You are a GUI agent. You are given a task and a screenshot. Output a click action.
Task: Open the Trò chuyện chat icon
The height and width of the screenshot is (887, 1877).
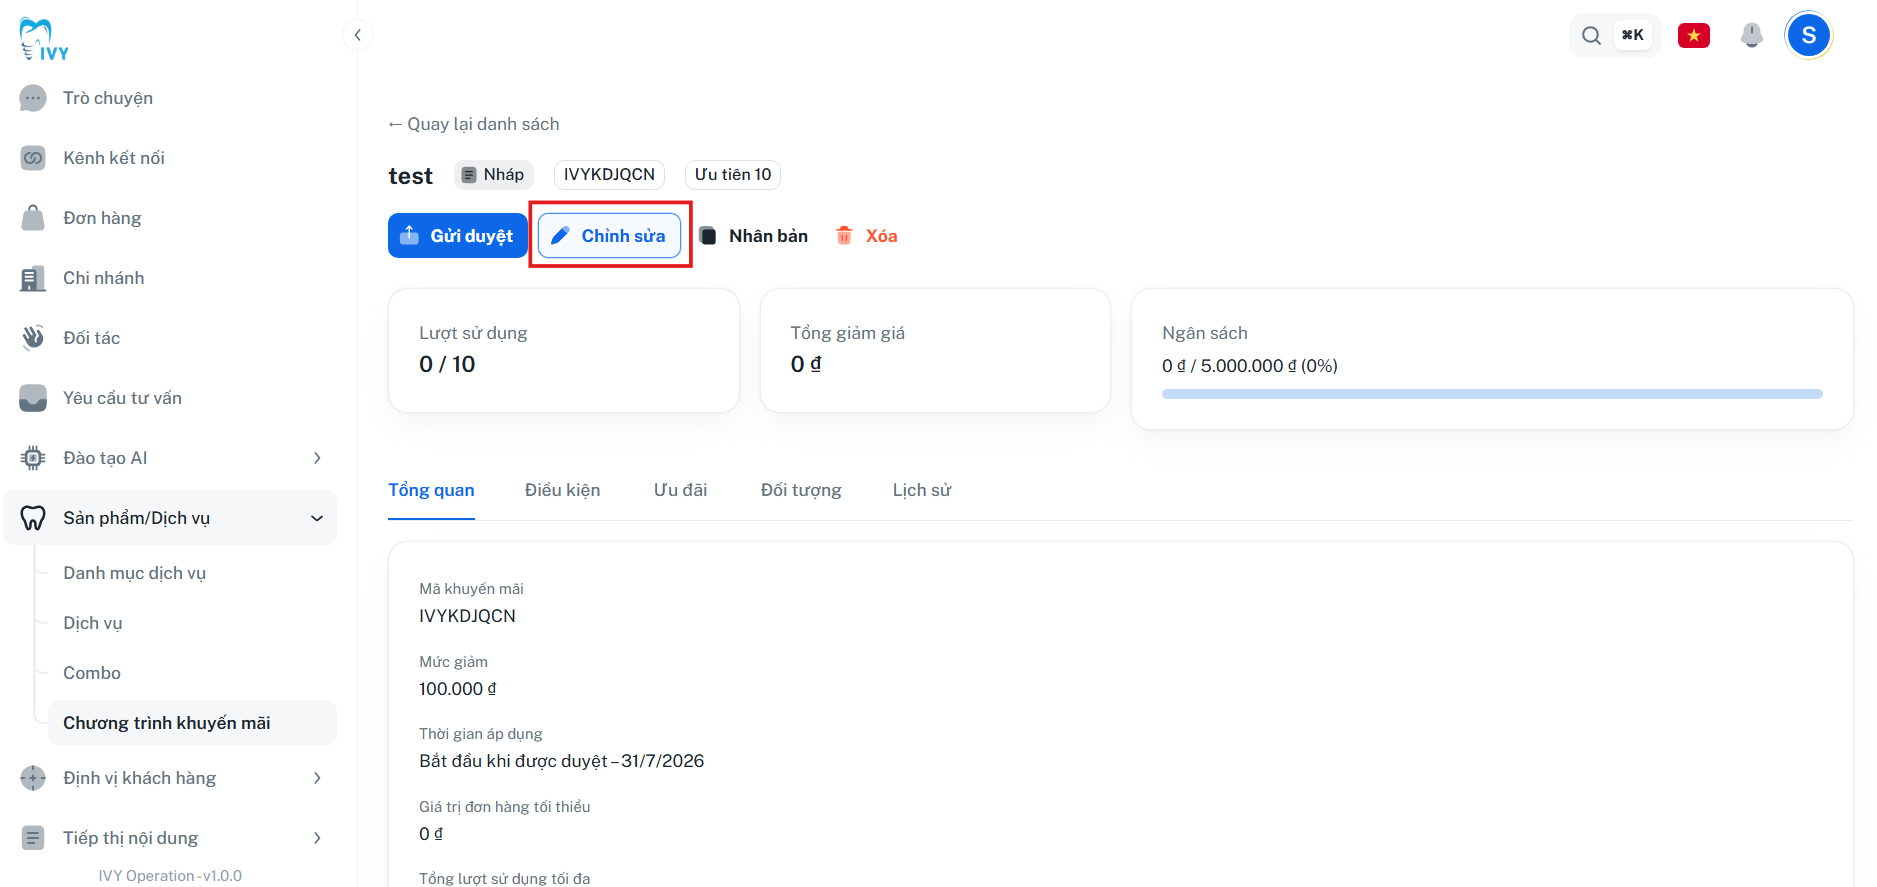[x=33, y=98]
